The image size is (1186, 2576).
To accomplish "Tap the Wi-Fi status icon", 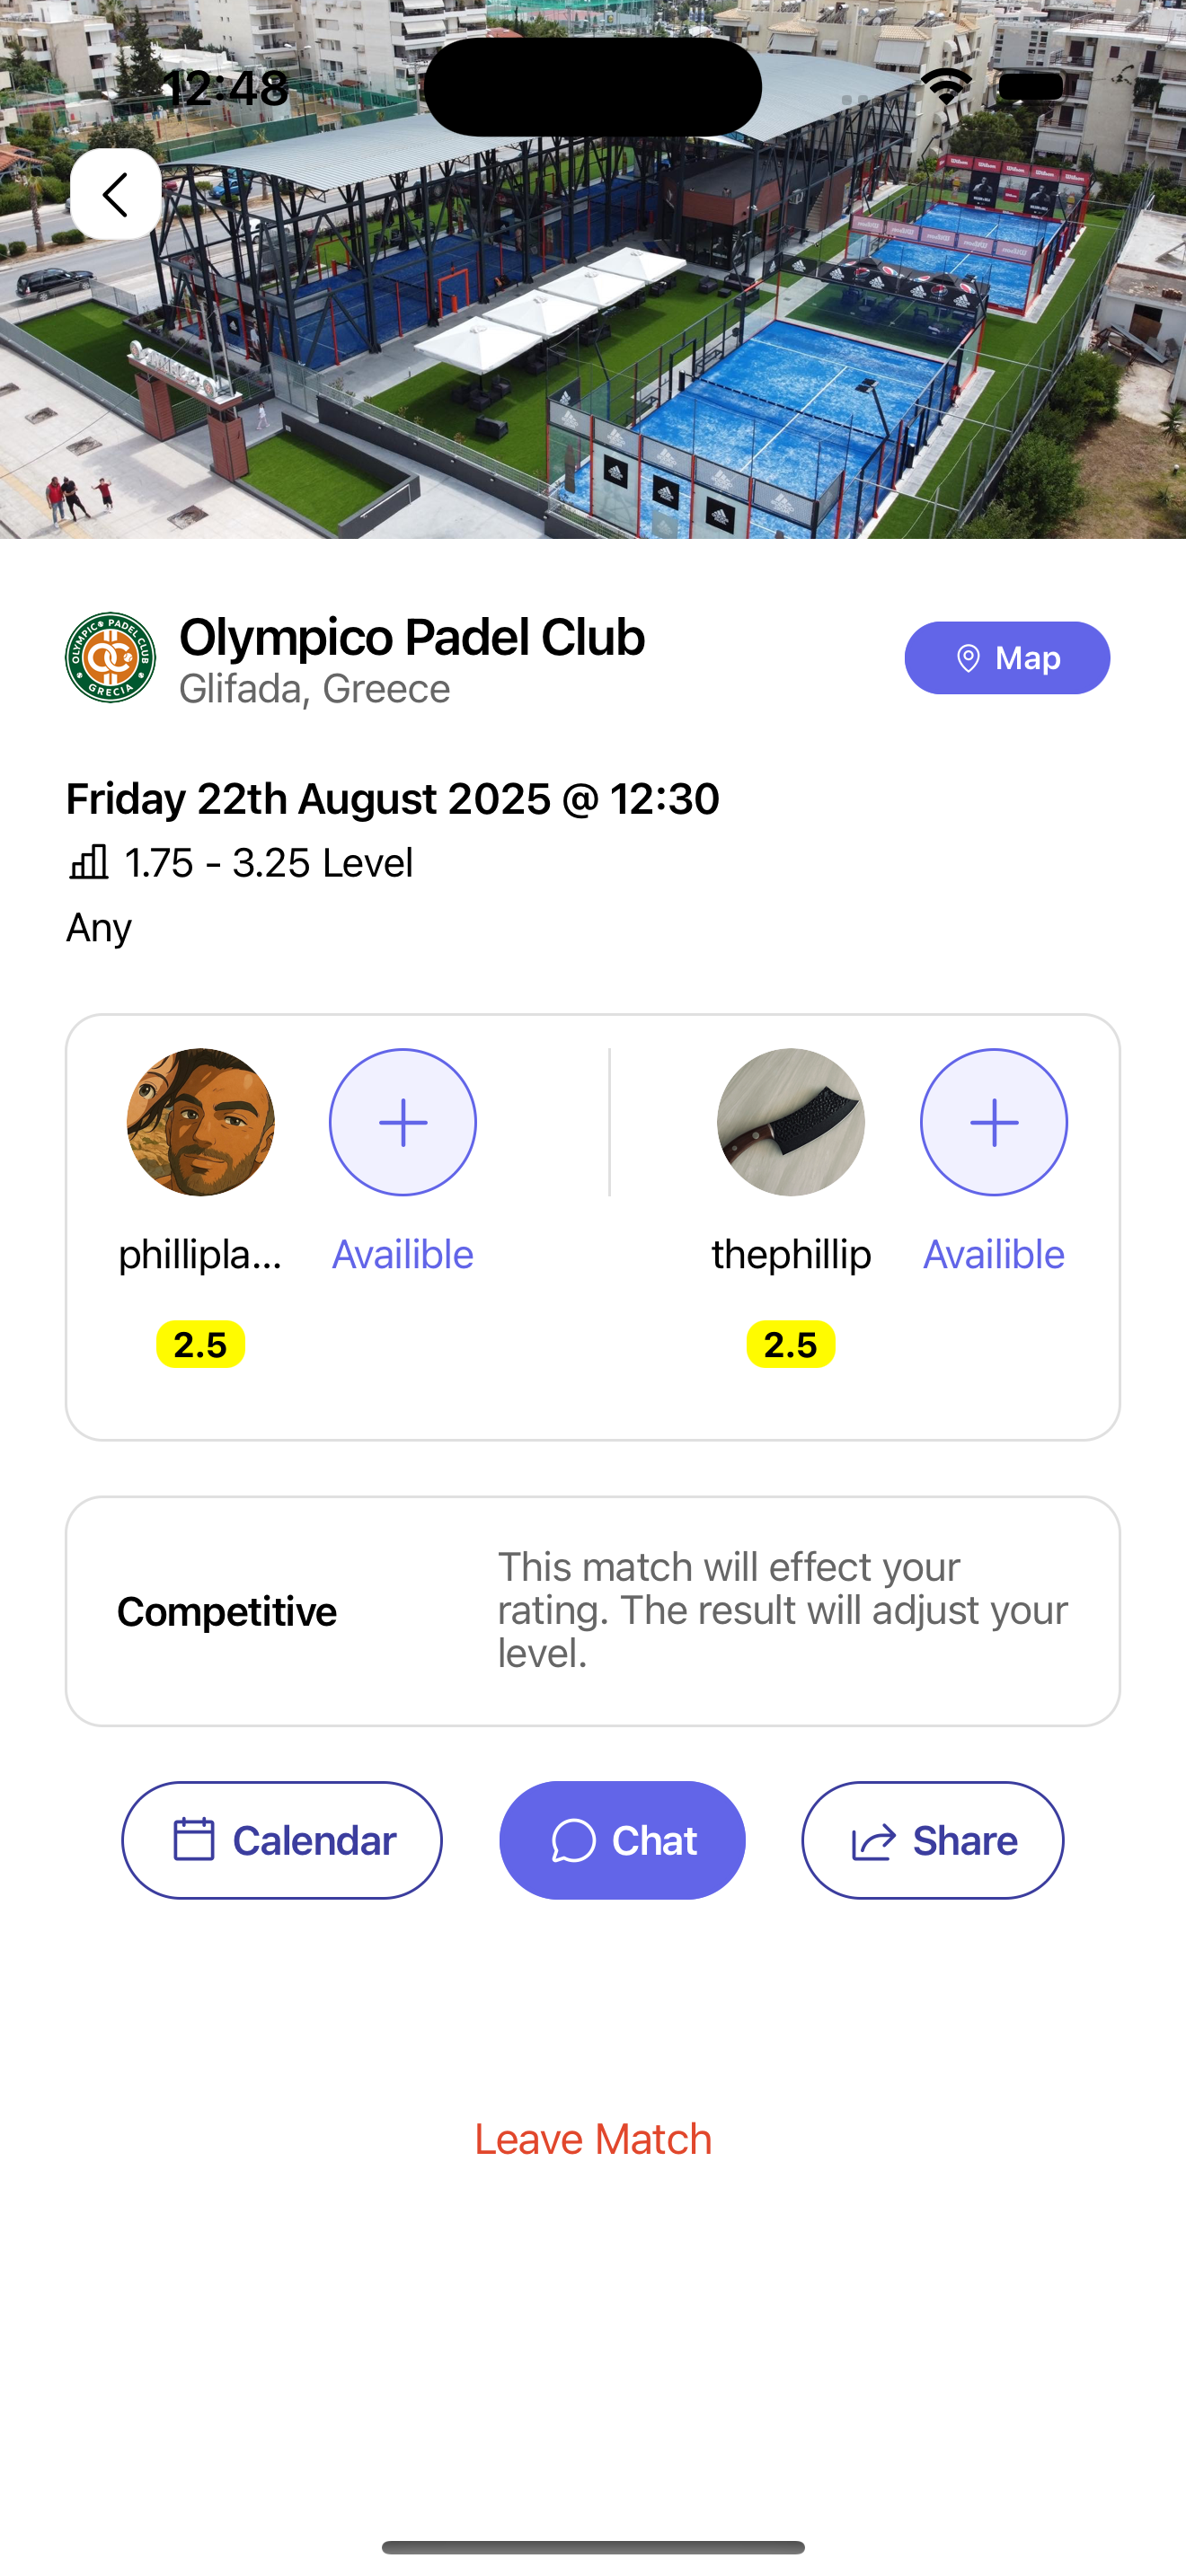I will pyautogui.click(x=946, y=86).
